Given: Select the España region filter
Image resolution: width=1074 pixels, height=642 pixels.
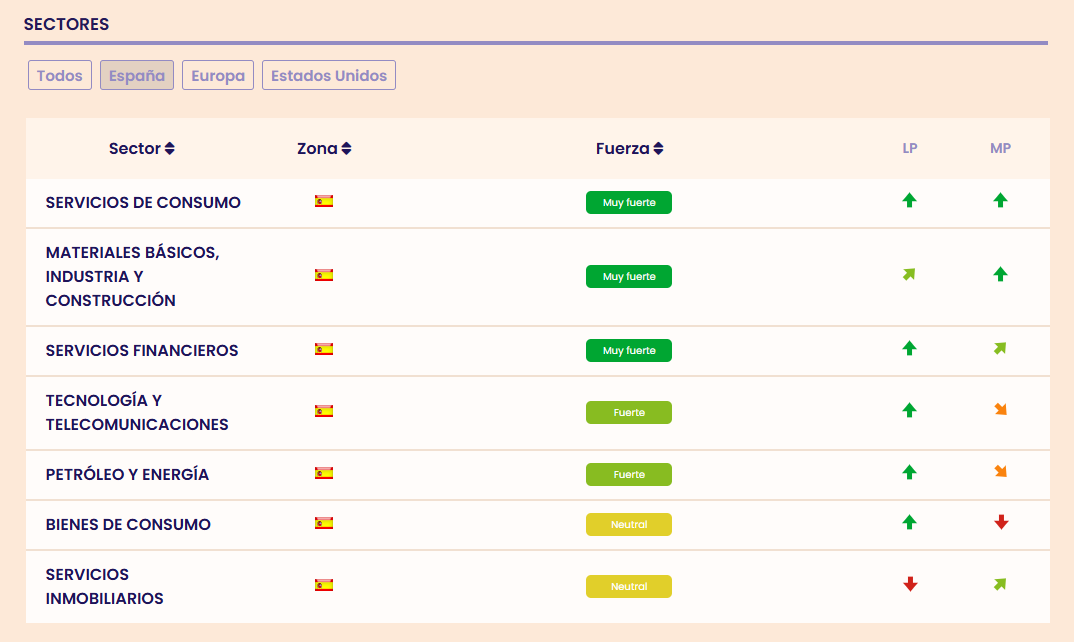Looking at the screenshot, I should tap(137, 76).
